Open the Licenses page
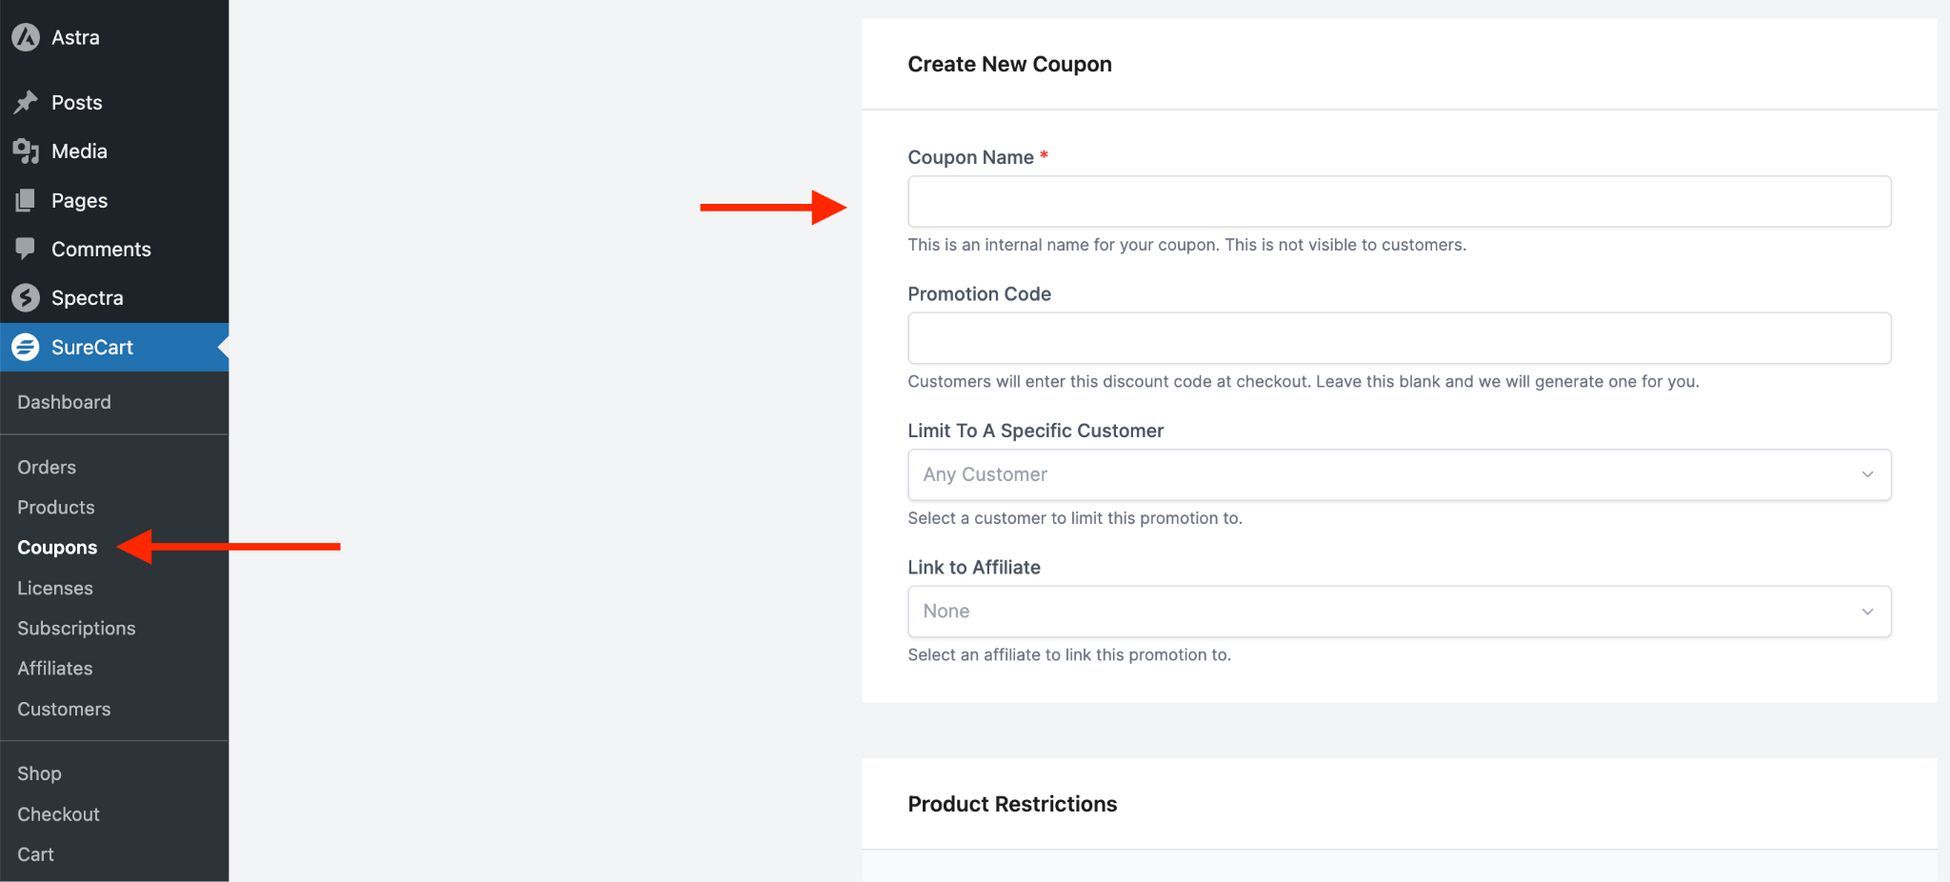Viewport: 1950px width, 882px height. pyautogui.click(x=55, y=588)
